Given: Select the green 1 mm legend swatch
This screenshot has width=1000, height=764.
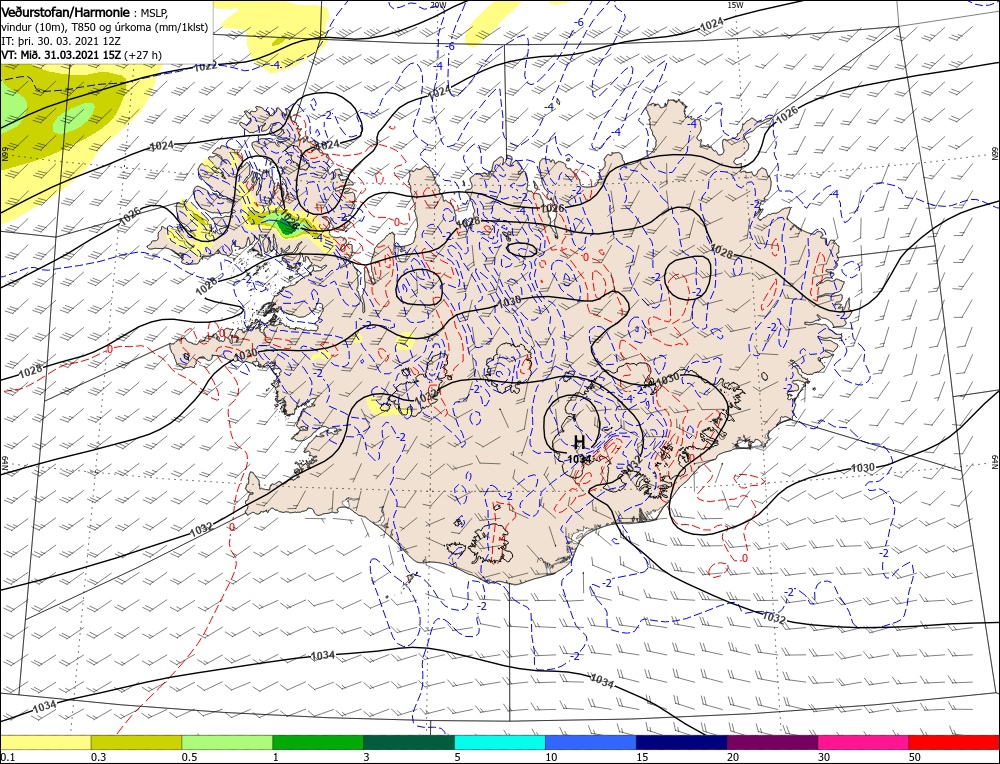Looking at the screenshot, I should 318,742.
